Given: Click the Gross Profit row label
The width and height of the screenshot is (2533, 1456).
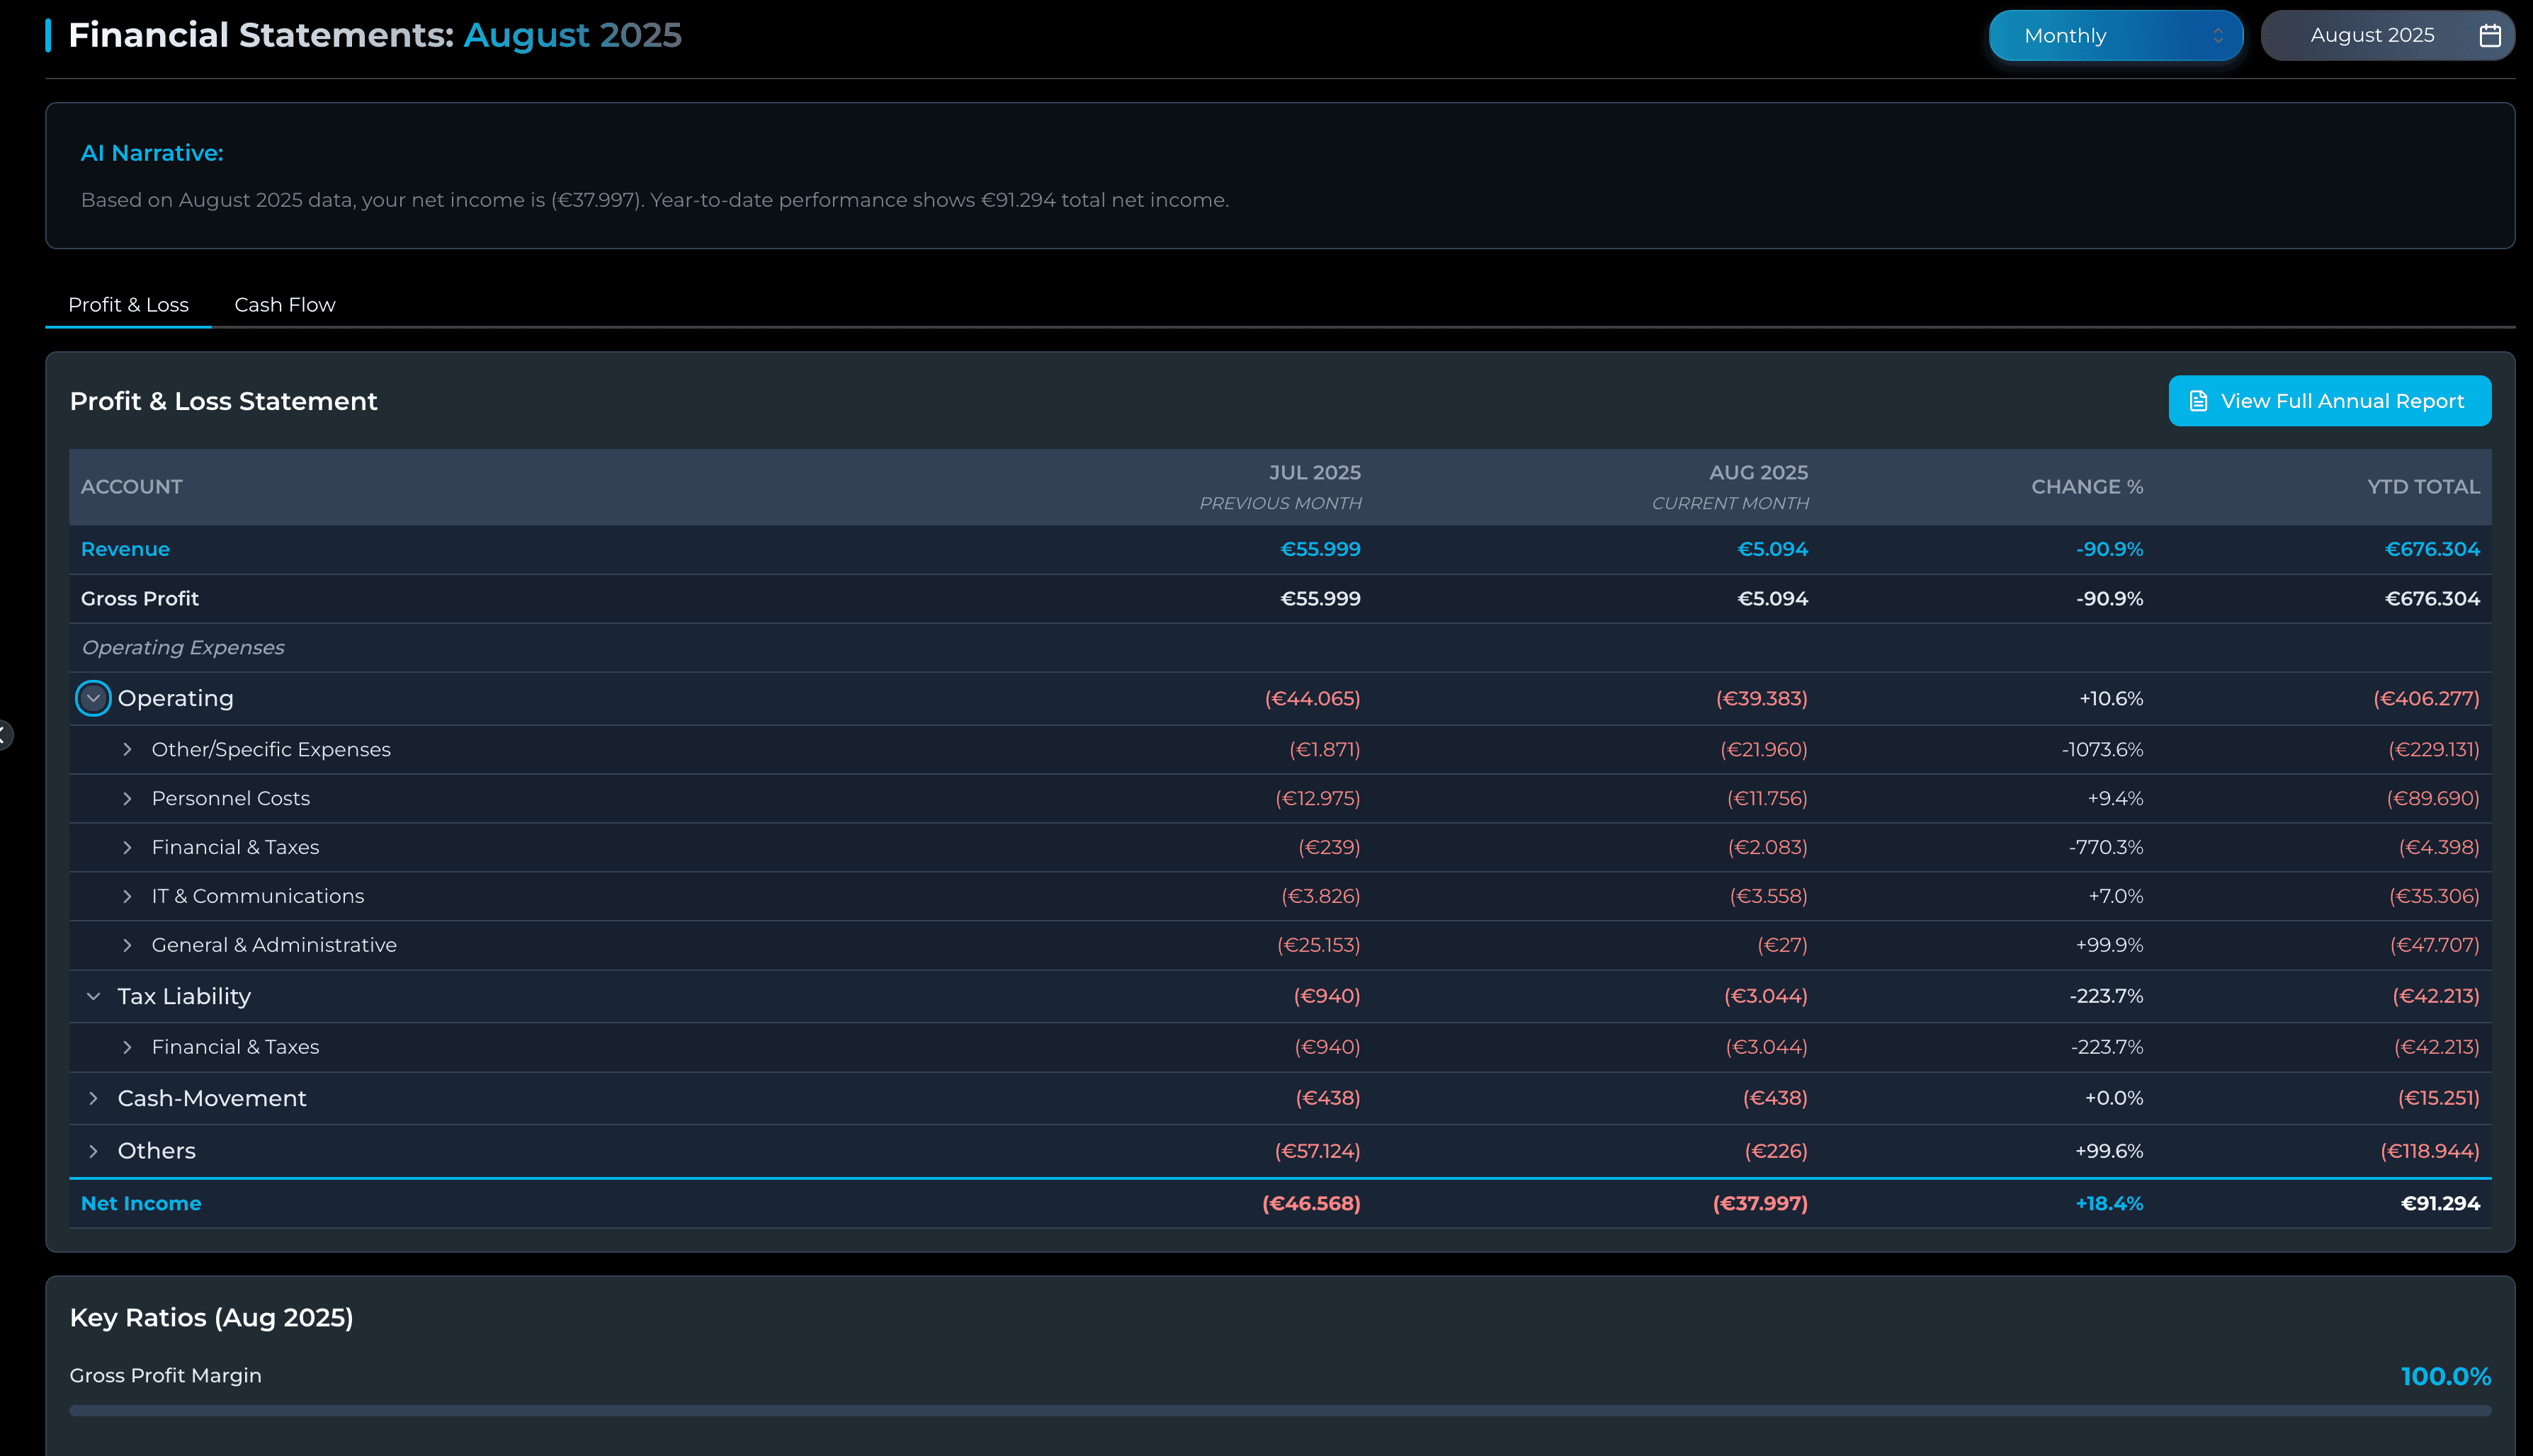Looking at the screenshot, I should (140, 598).
